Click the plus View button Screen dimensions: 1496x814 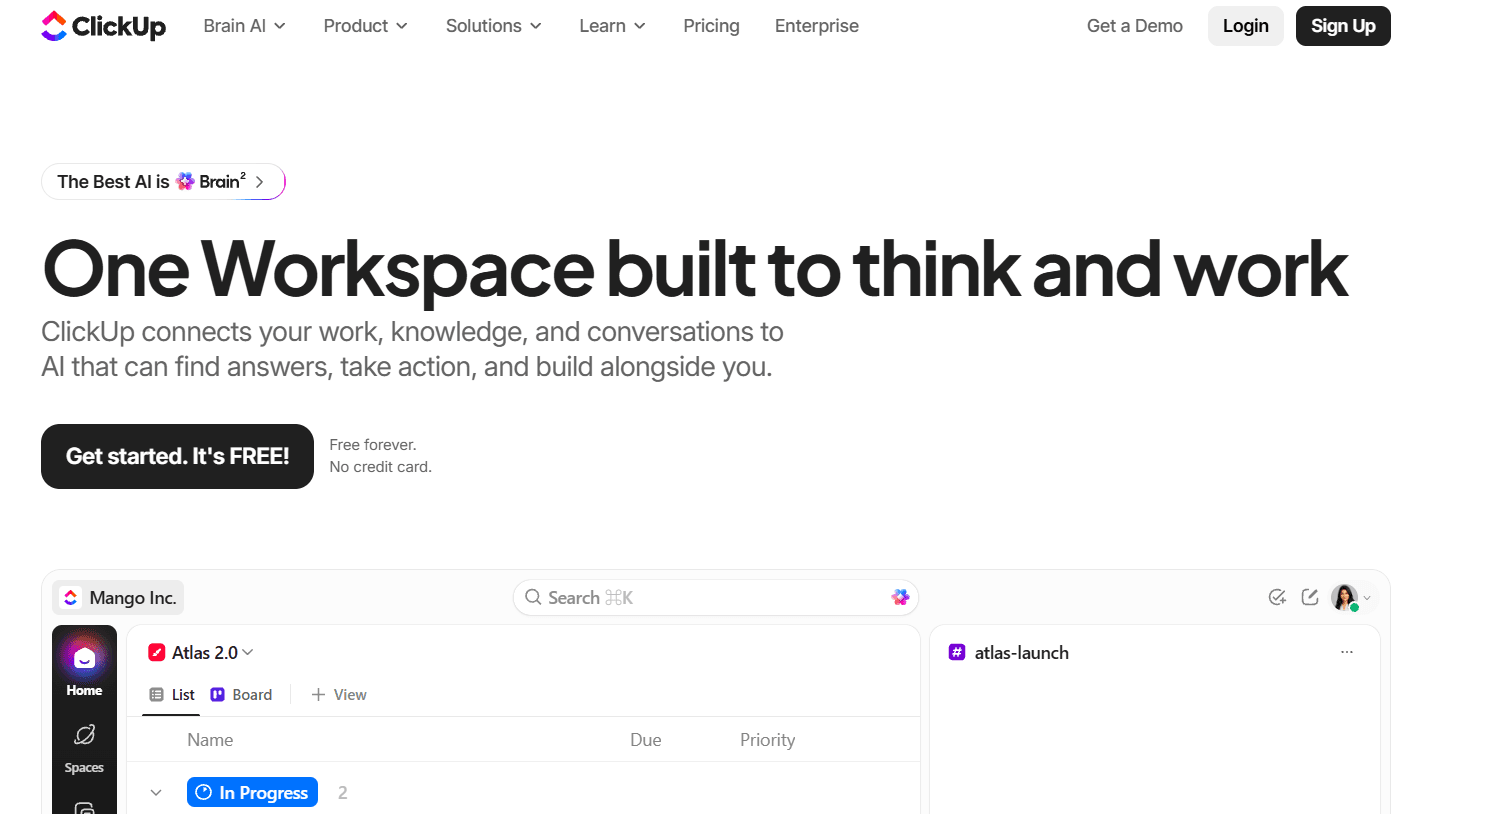coord(339,695)
